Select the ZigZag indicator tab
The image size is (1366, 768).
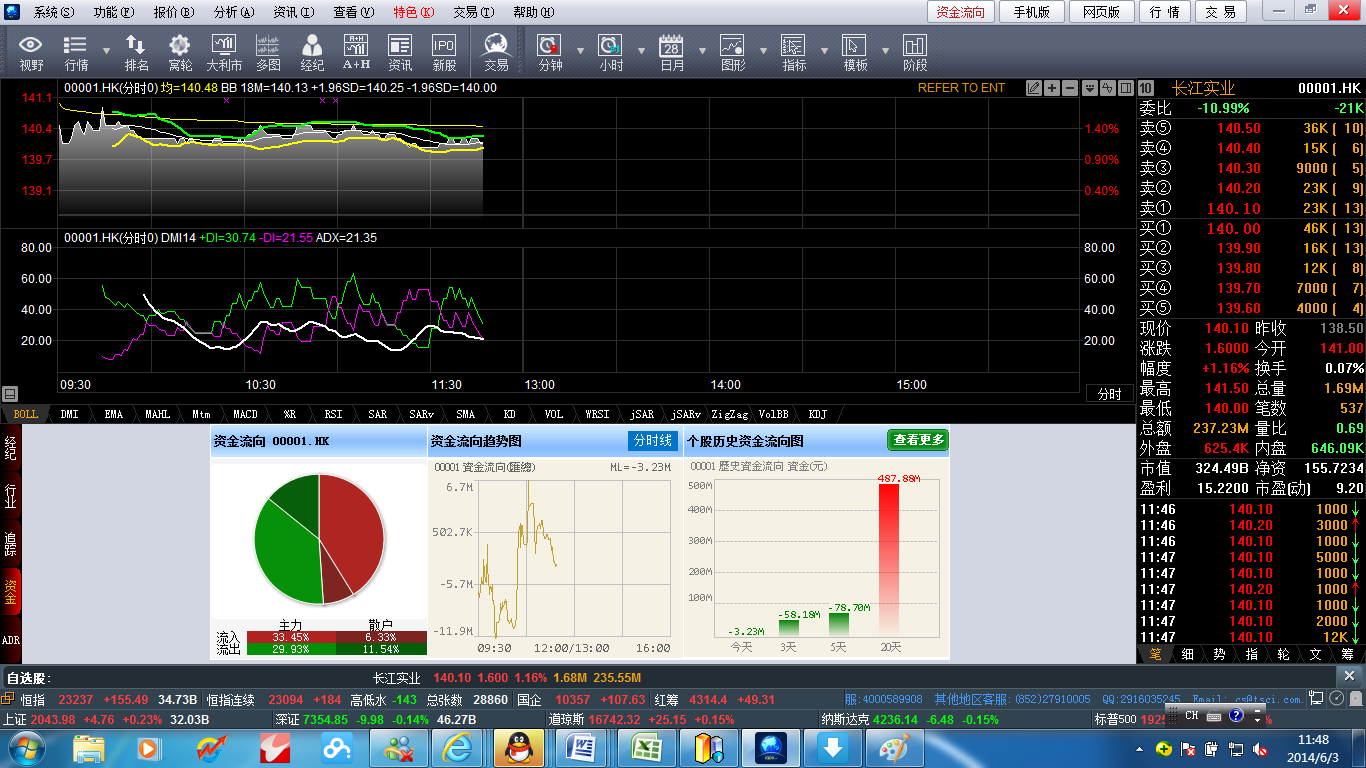(729, 414)
